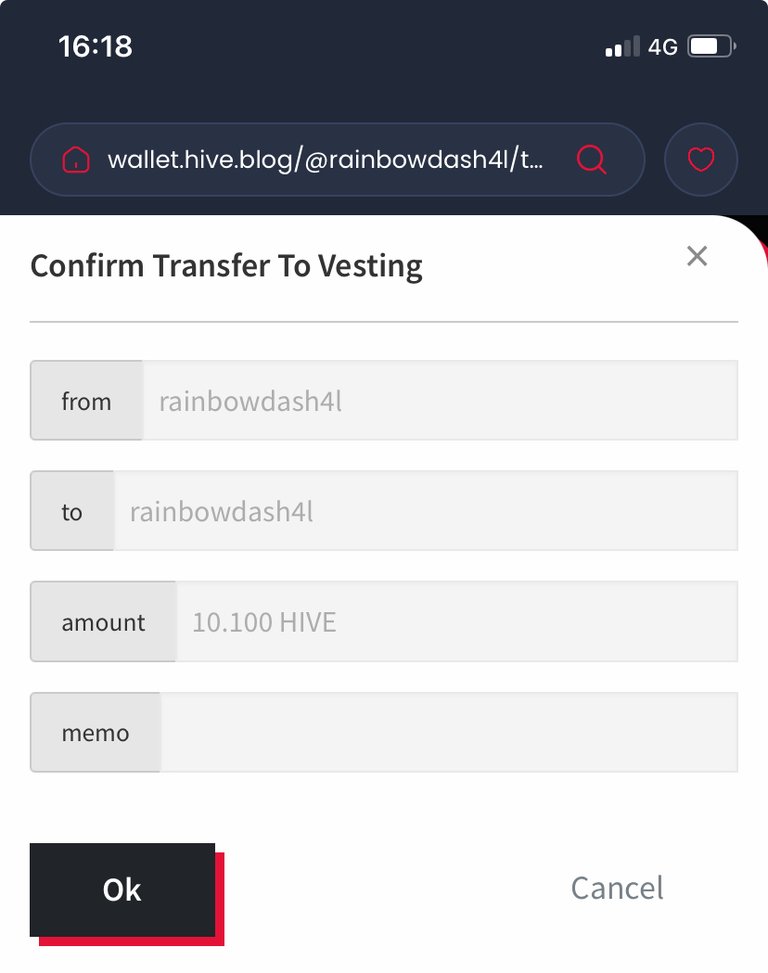Tap the home icon in address bar
Screen dimensions: 768x973
tap(76, 159)
